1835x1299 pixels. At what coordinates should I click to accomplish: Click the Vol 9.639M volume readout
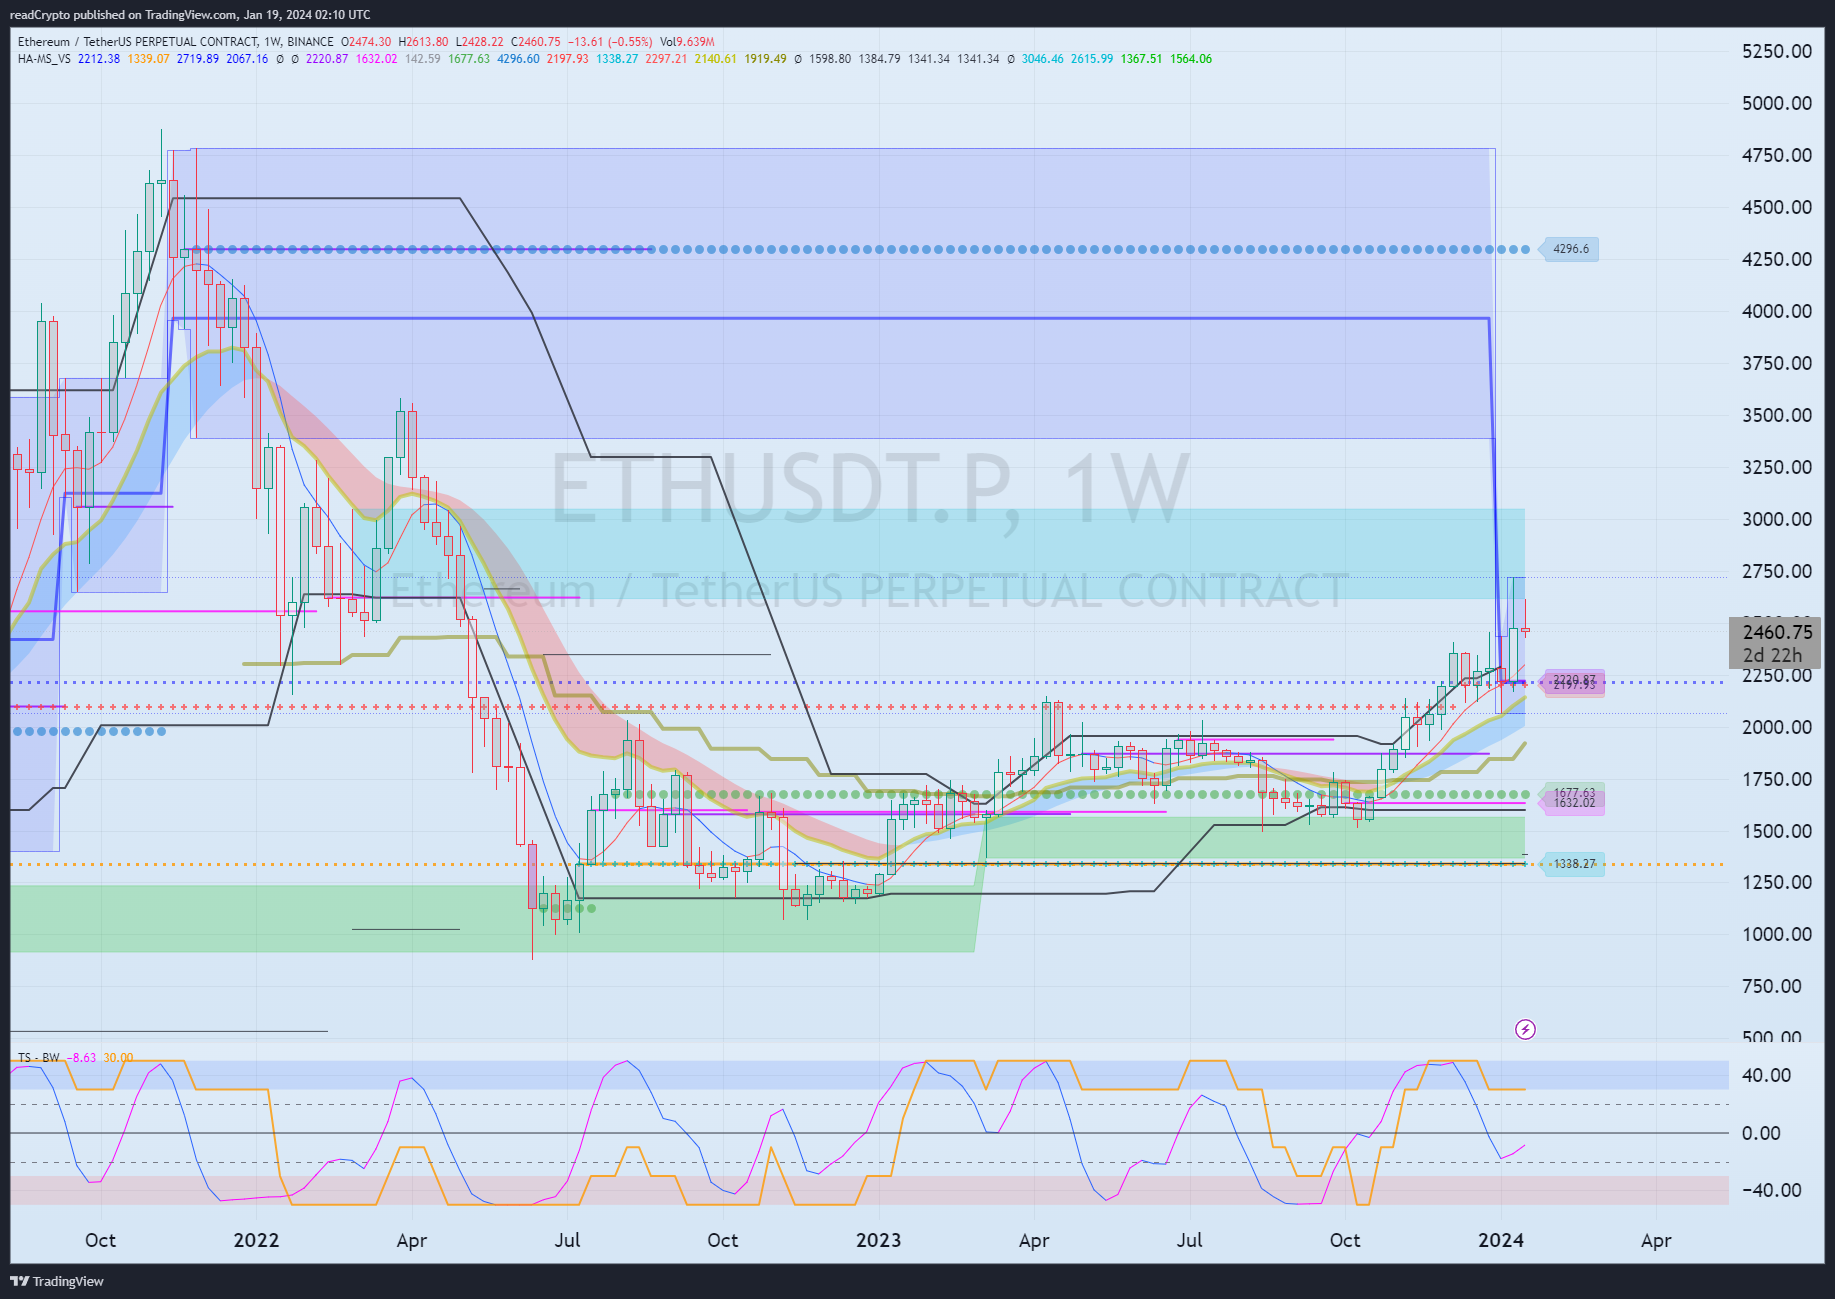pyautogui.click(x=687, y=42)
